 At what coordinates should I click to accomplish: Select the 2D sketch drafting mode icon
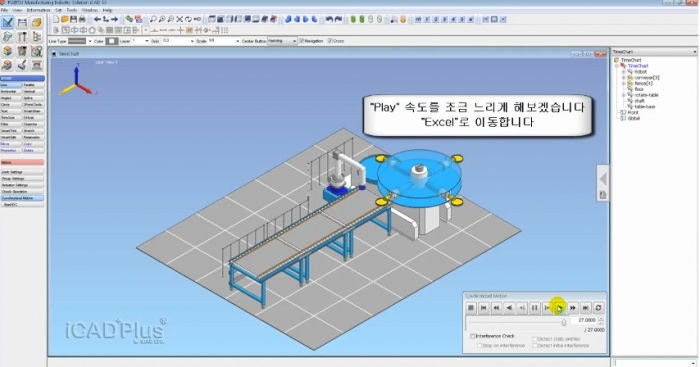8,22
